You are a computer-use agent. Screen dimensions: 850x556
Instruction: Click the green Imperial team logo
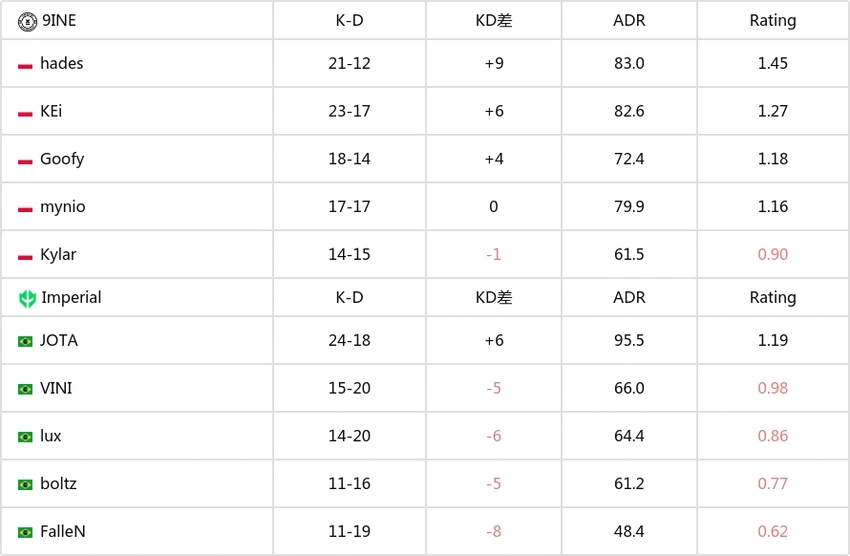pyautogui.click(x=27, y=298)
